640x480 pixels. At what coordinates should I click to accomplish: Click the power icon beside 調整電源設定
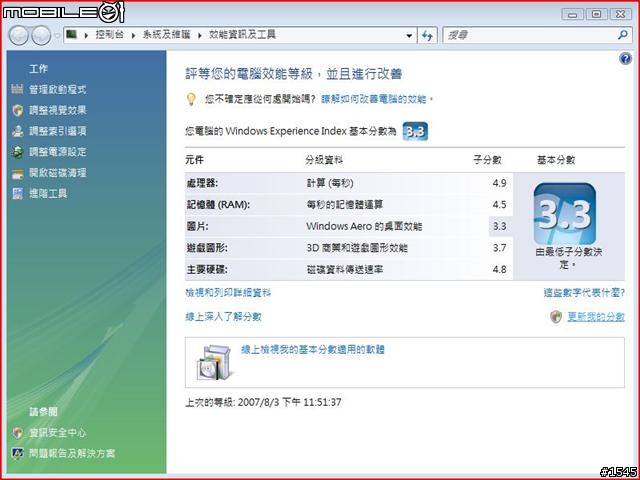click(x=17, y=152)
